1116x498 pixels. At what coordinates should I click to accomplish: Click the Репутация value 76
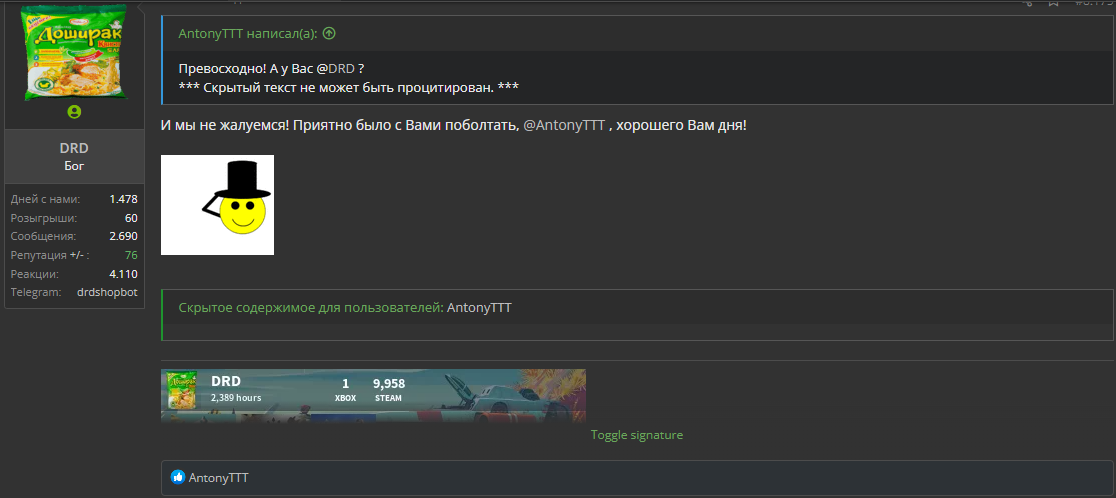(x=131, y=255)
